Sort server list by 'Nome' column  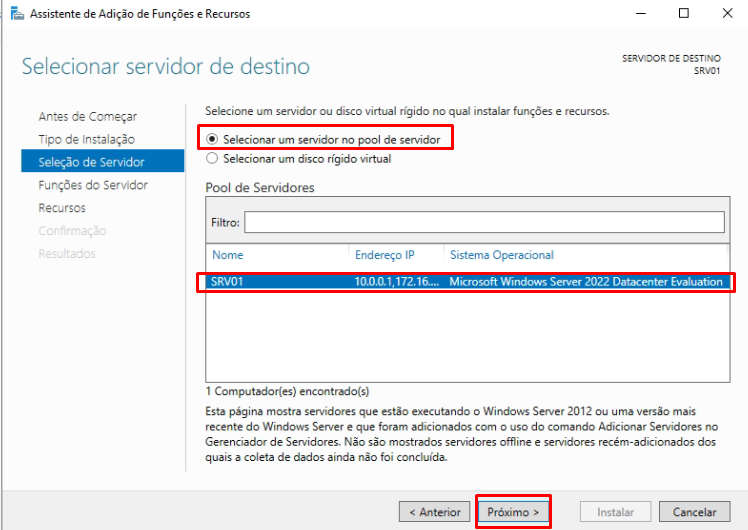coord(228,255)
